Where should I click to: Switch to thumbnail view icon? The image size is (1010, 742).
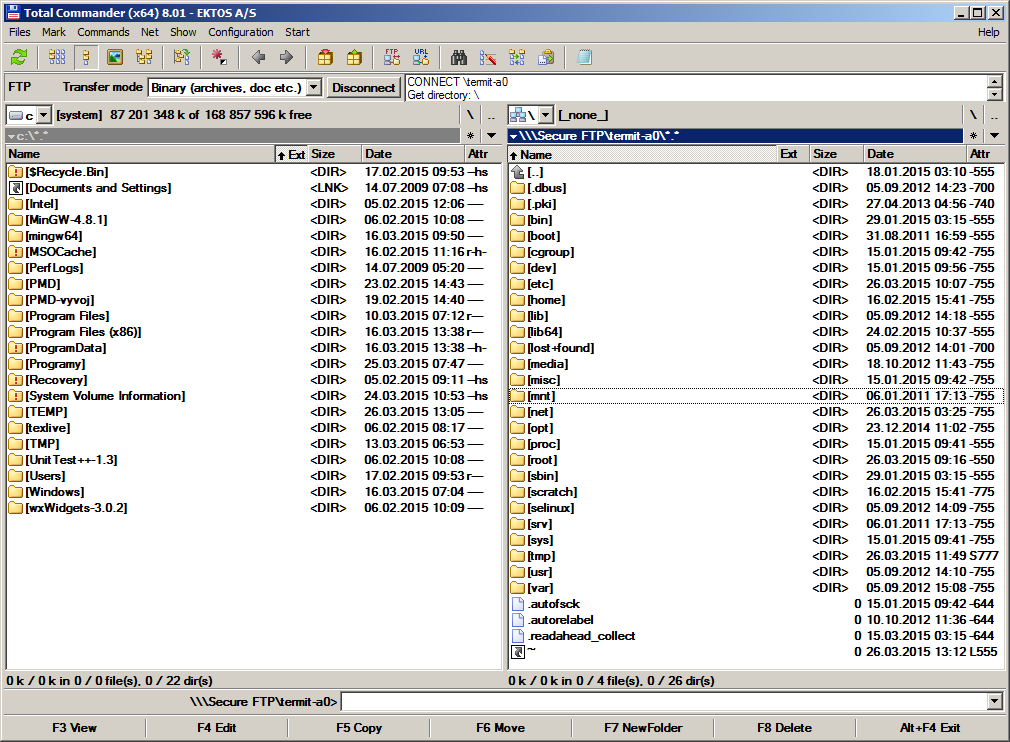point(115,57)
